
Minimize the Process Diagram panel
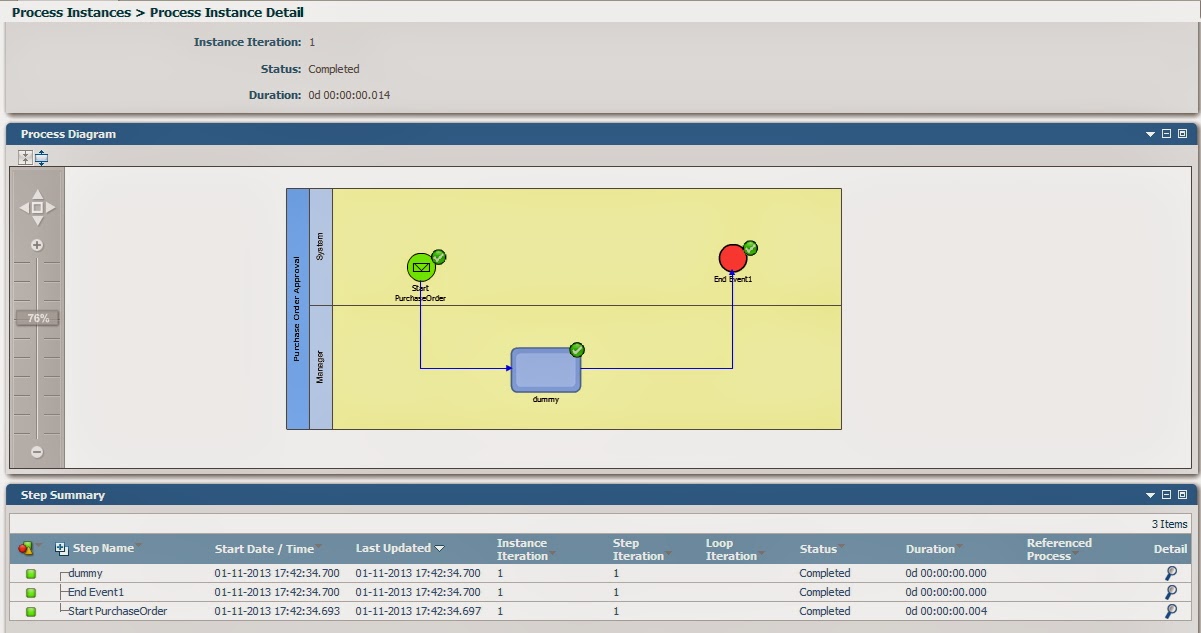1166,134
